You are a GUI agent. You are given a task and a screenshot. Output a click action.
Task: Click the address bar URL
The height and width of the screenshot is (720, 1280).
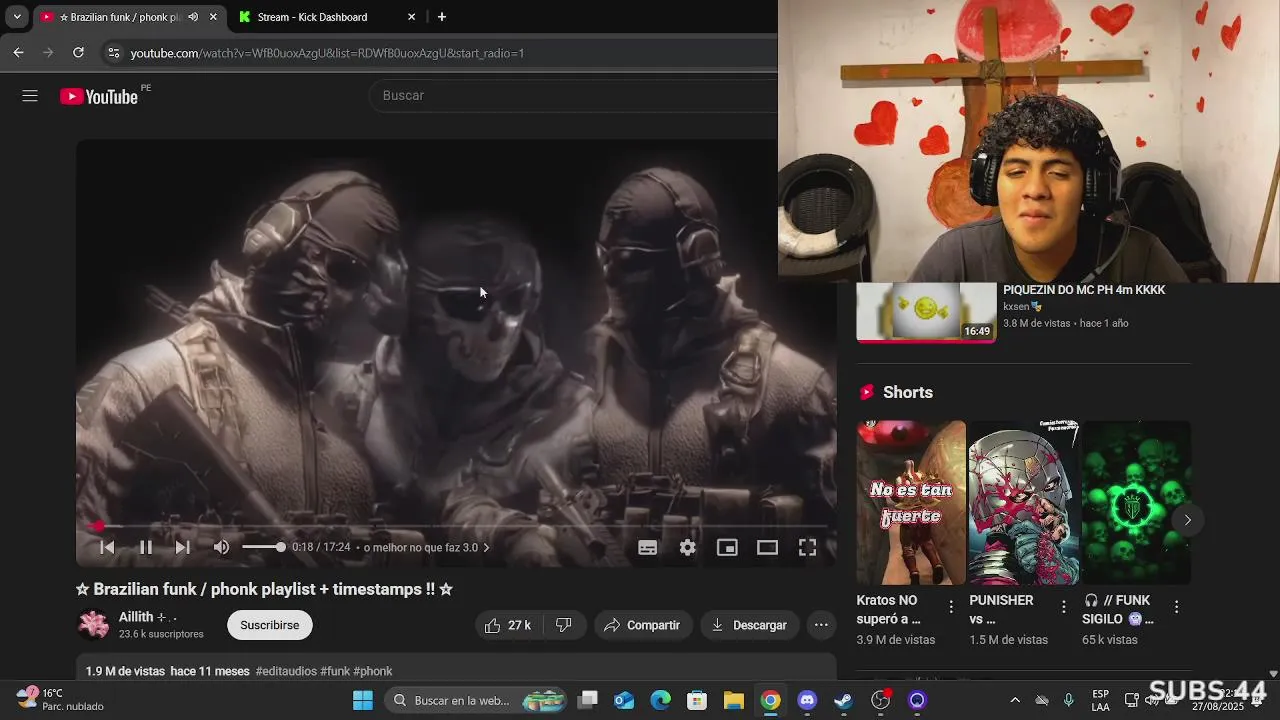coord(327,53)
